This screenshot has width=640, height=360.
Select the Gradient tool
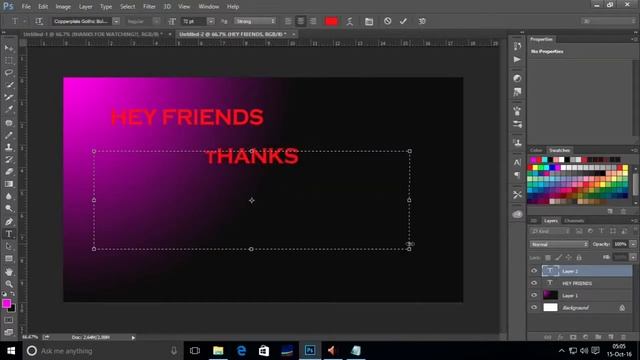click(x=9, y=184)
